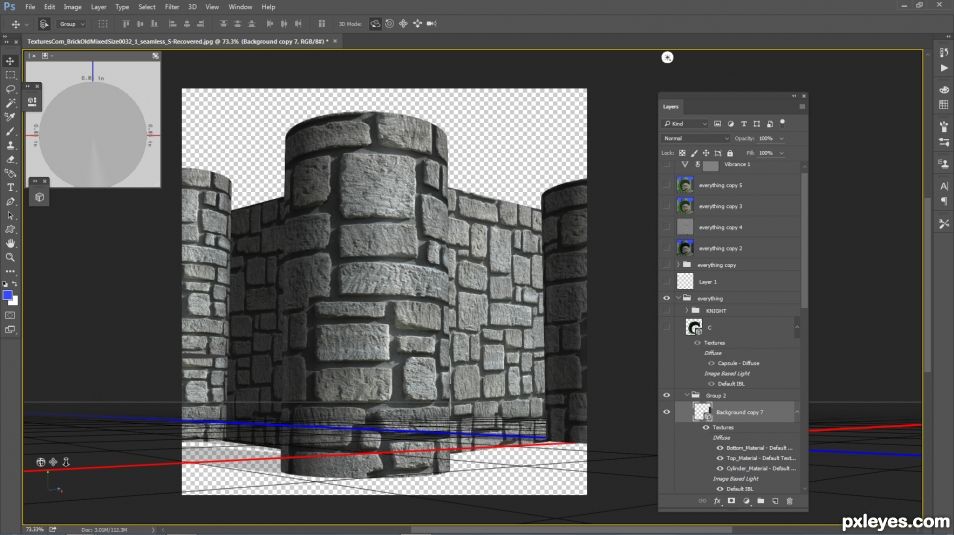Create new fill or adjustment layer
The image size is (954, 535).
746,501
